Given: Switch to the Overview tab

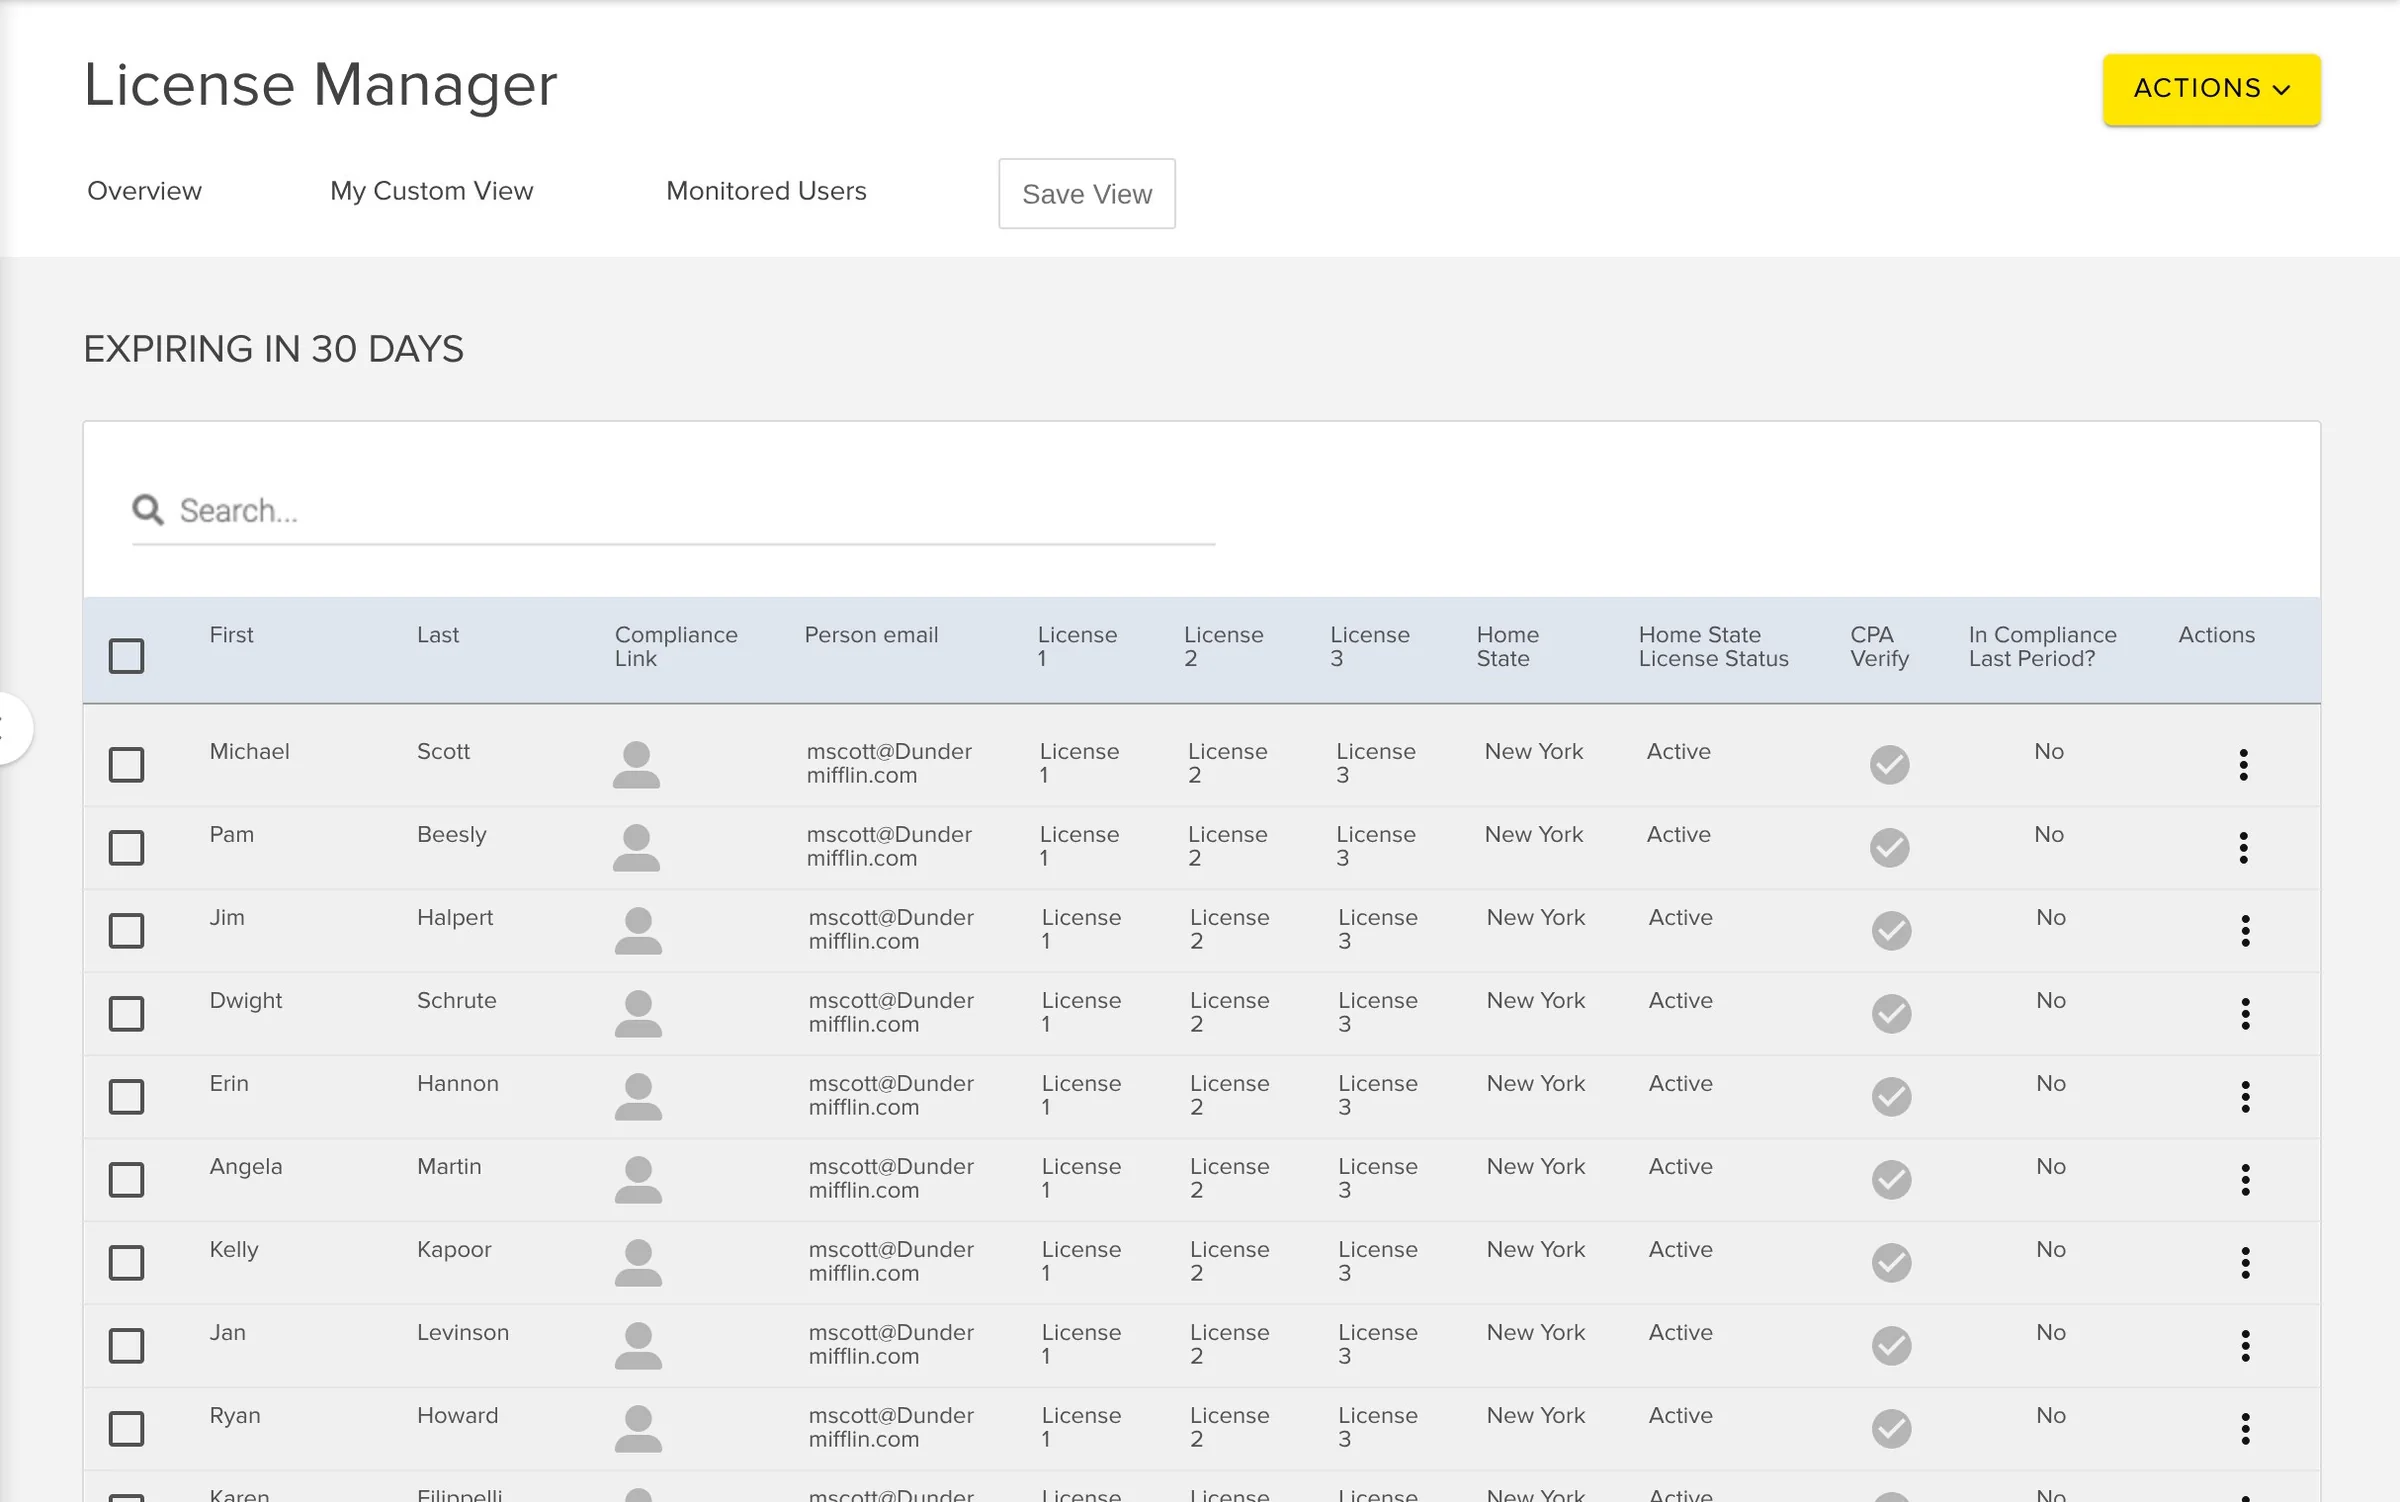Looking at the screenshot, I should 144,191.
